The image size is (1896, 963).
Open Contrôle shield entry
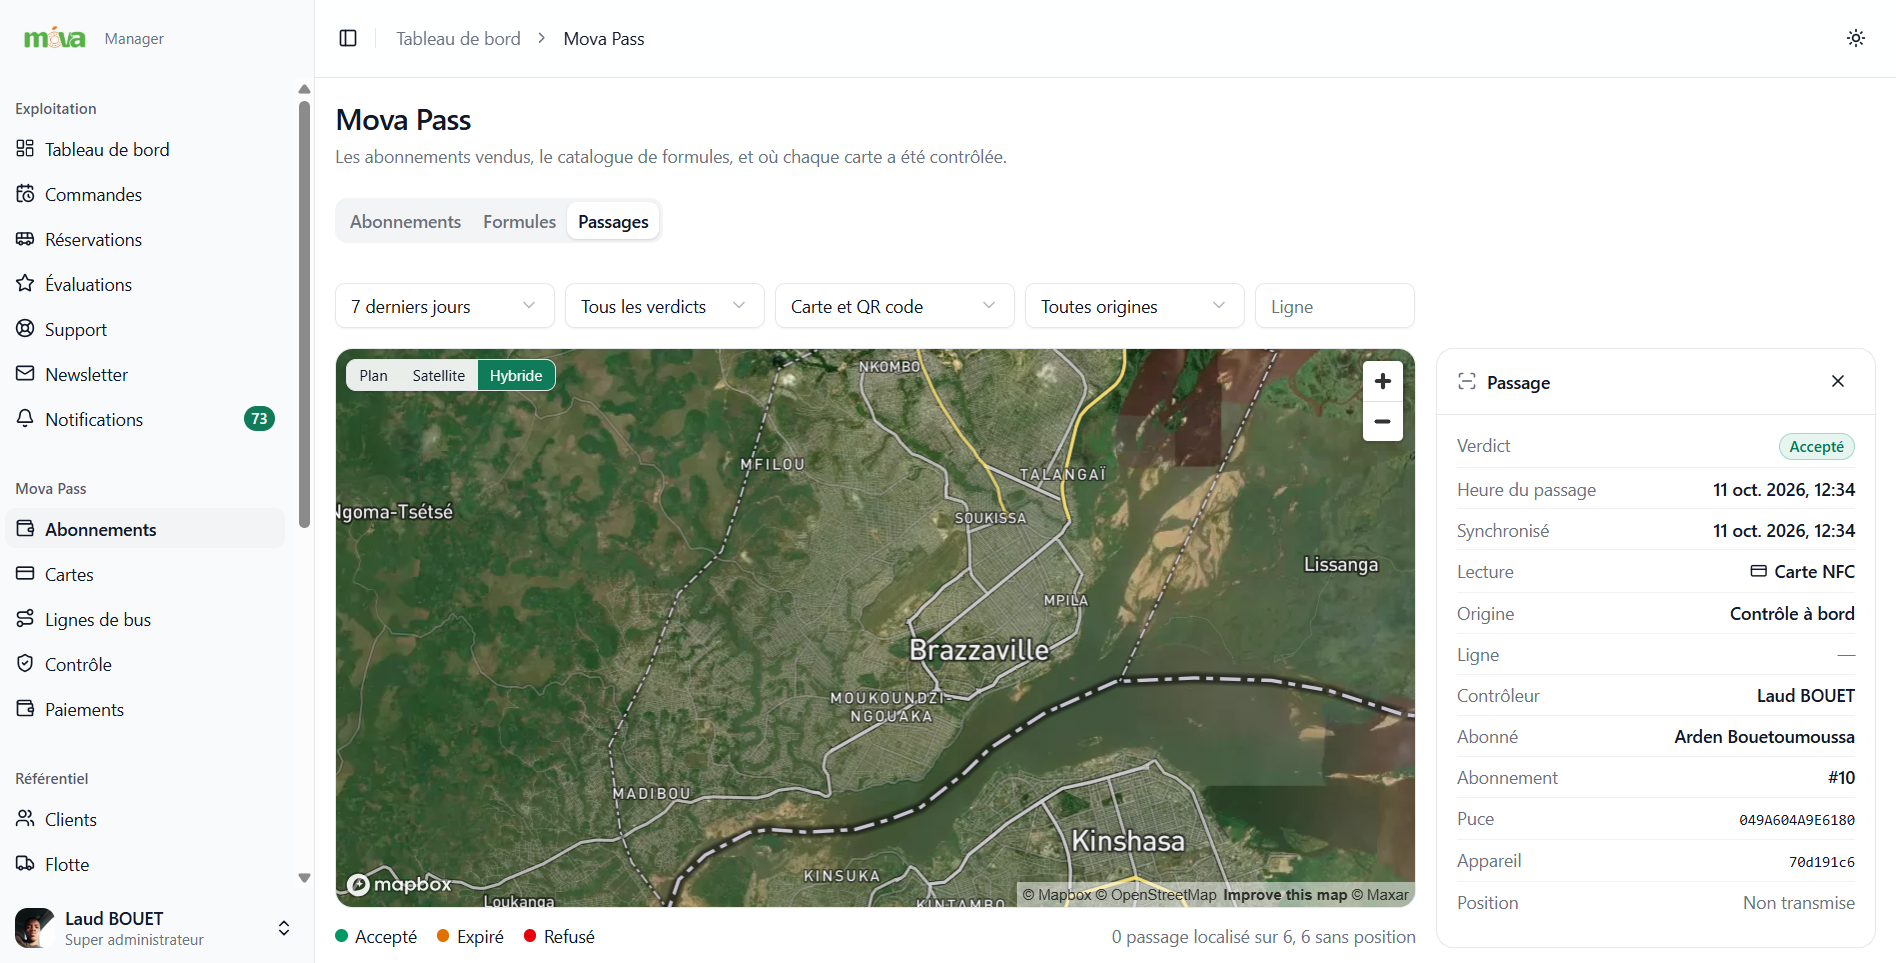pyautogui.click(x=145, y=664)
